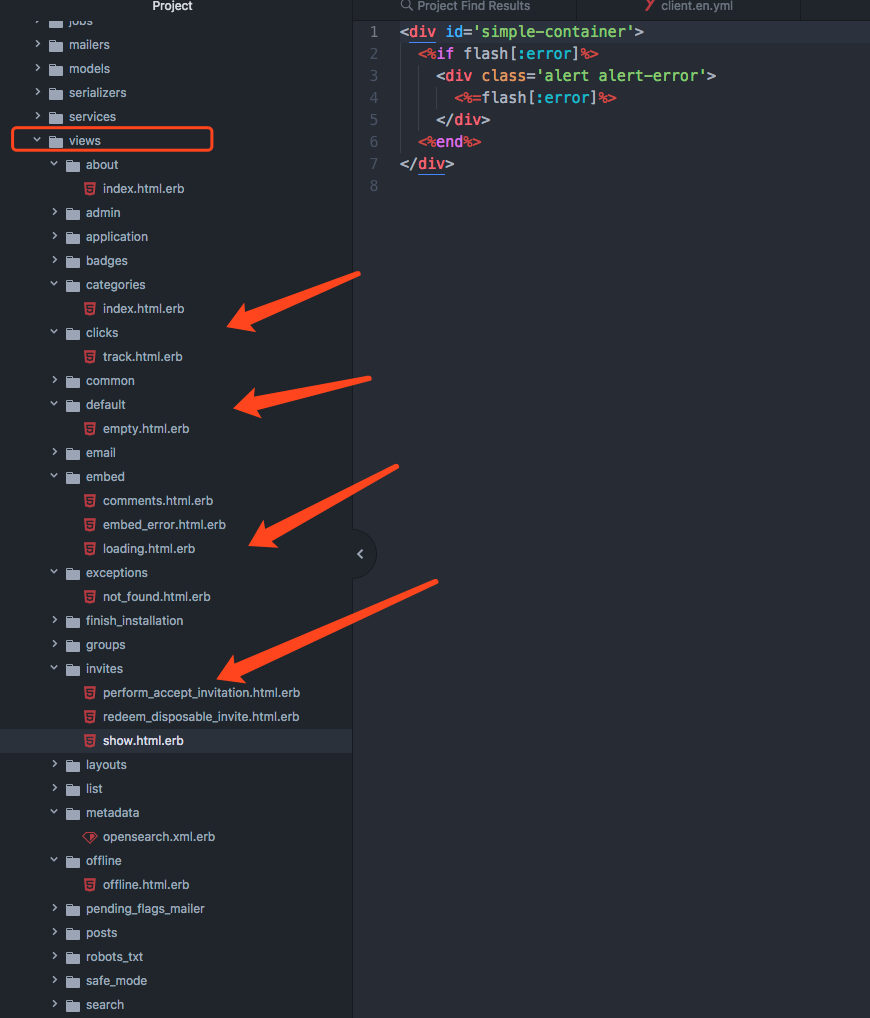Viewport: 870px width, 1018px height.
Task: Click HTML5 icon next to track.html.erb
Action: click(x=90, y=357)
